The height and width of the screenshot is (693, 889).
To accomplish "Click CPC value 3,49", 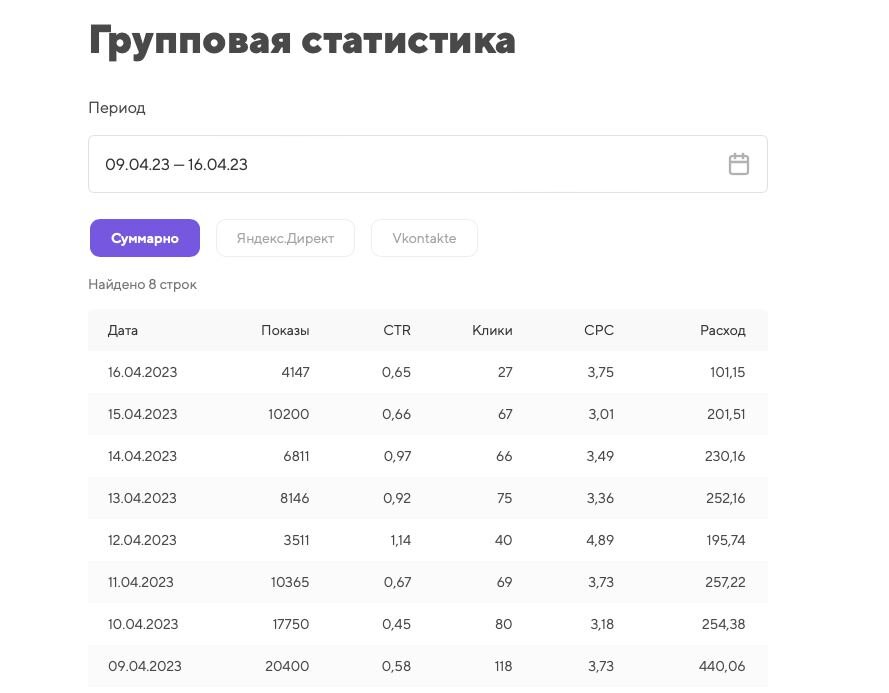I will (600, 456).
